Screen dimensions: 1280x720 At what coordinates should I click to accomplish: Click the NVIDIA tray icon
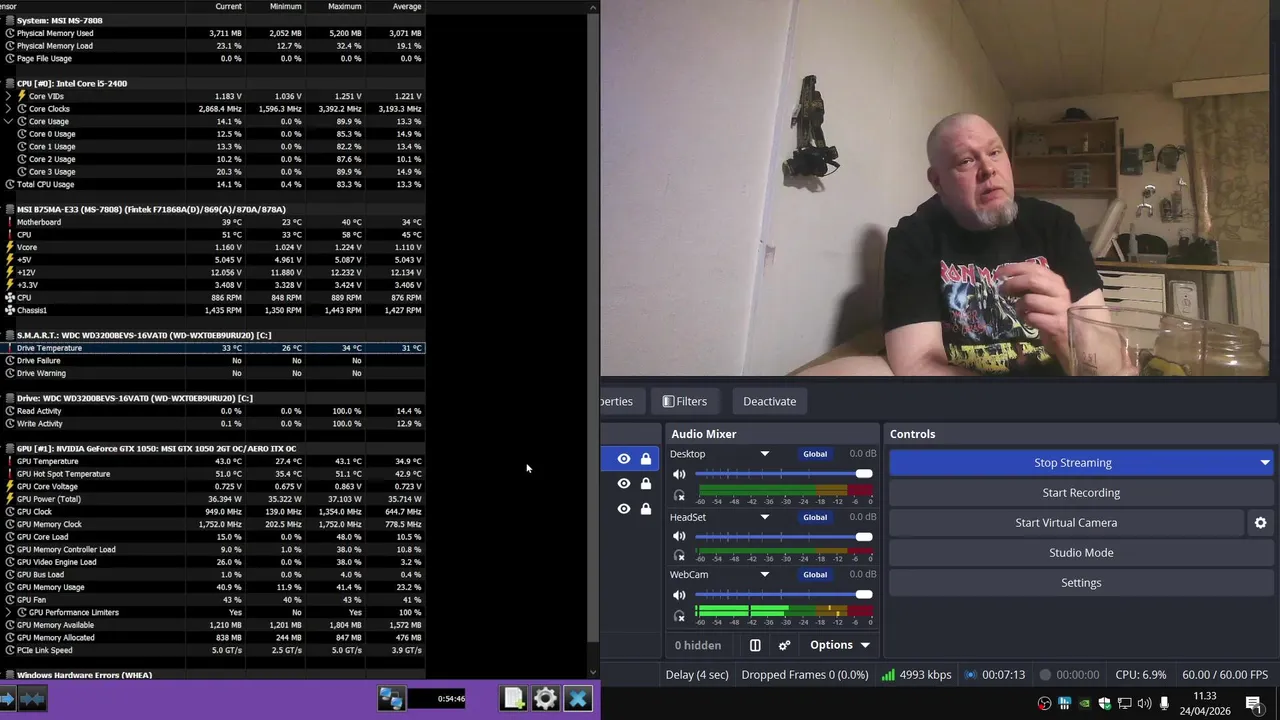pyautogui.click(x=1085, y=703)
